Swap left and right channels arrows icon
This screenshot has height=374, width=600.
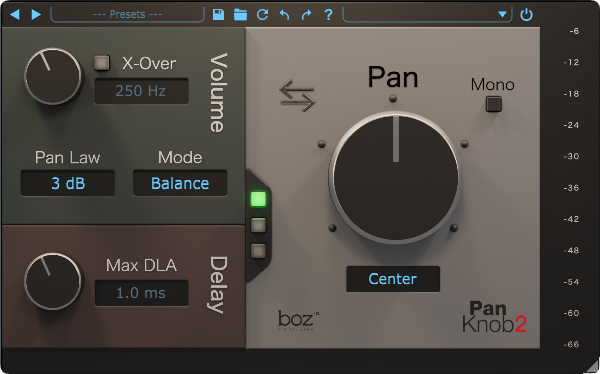[297, 96]
